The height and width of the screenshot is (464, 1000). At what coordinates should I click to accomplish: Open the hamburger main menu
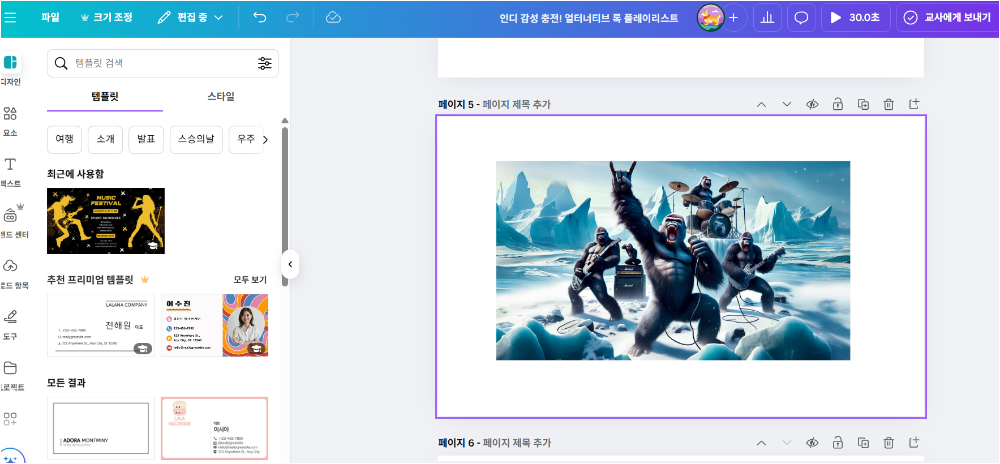[x=10, y=18]
